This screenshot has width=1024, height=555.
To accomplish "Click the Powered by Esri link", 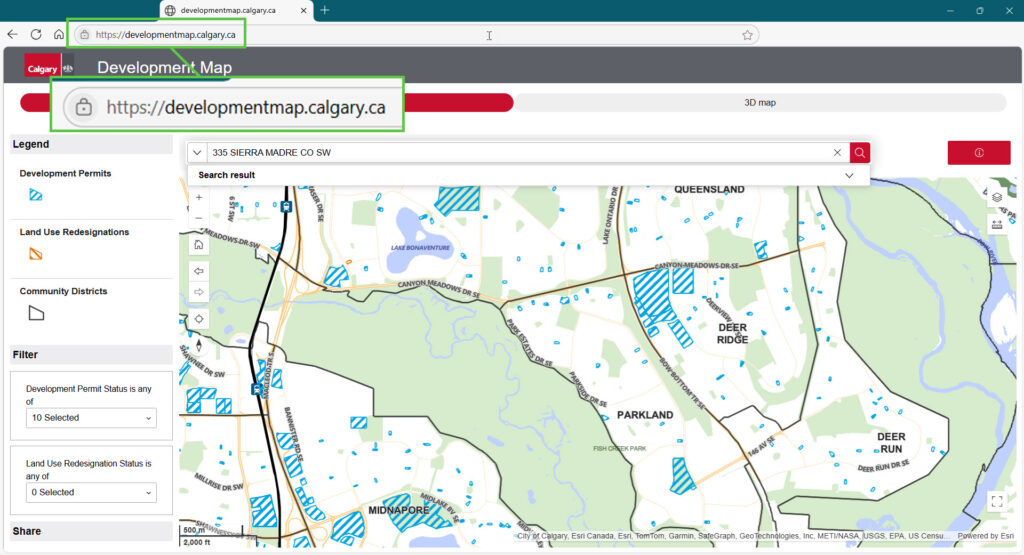I will (x=985, y=536).
